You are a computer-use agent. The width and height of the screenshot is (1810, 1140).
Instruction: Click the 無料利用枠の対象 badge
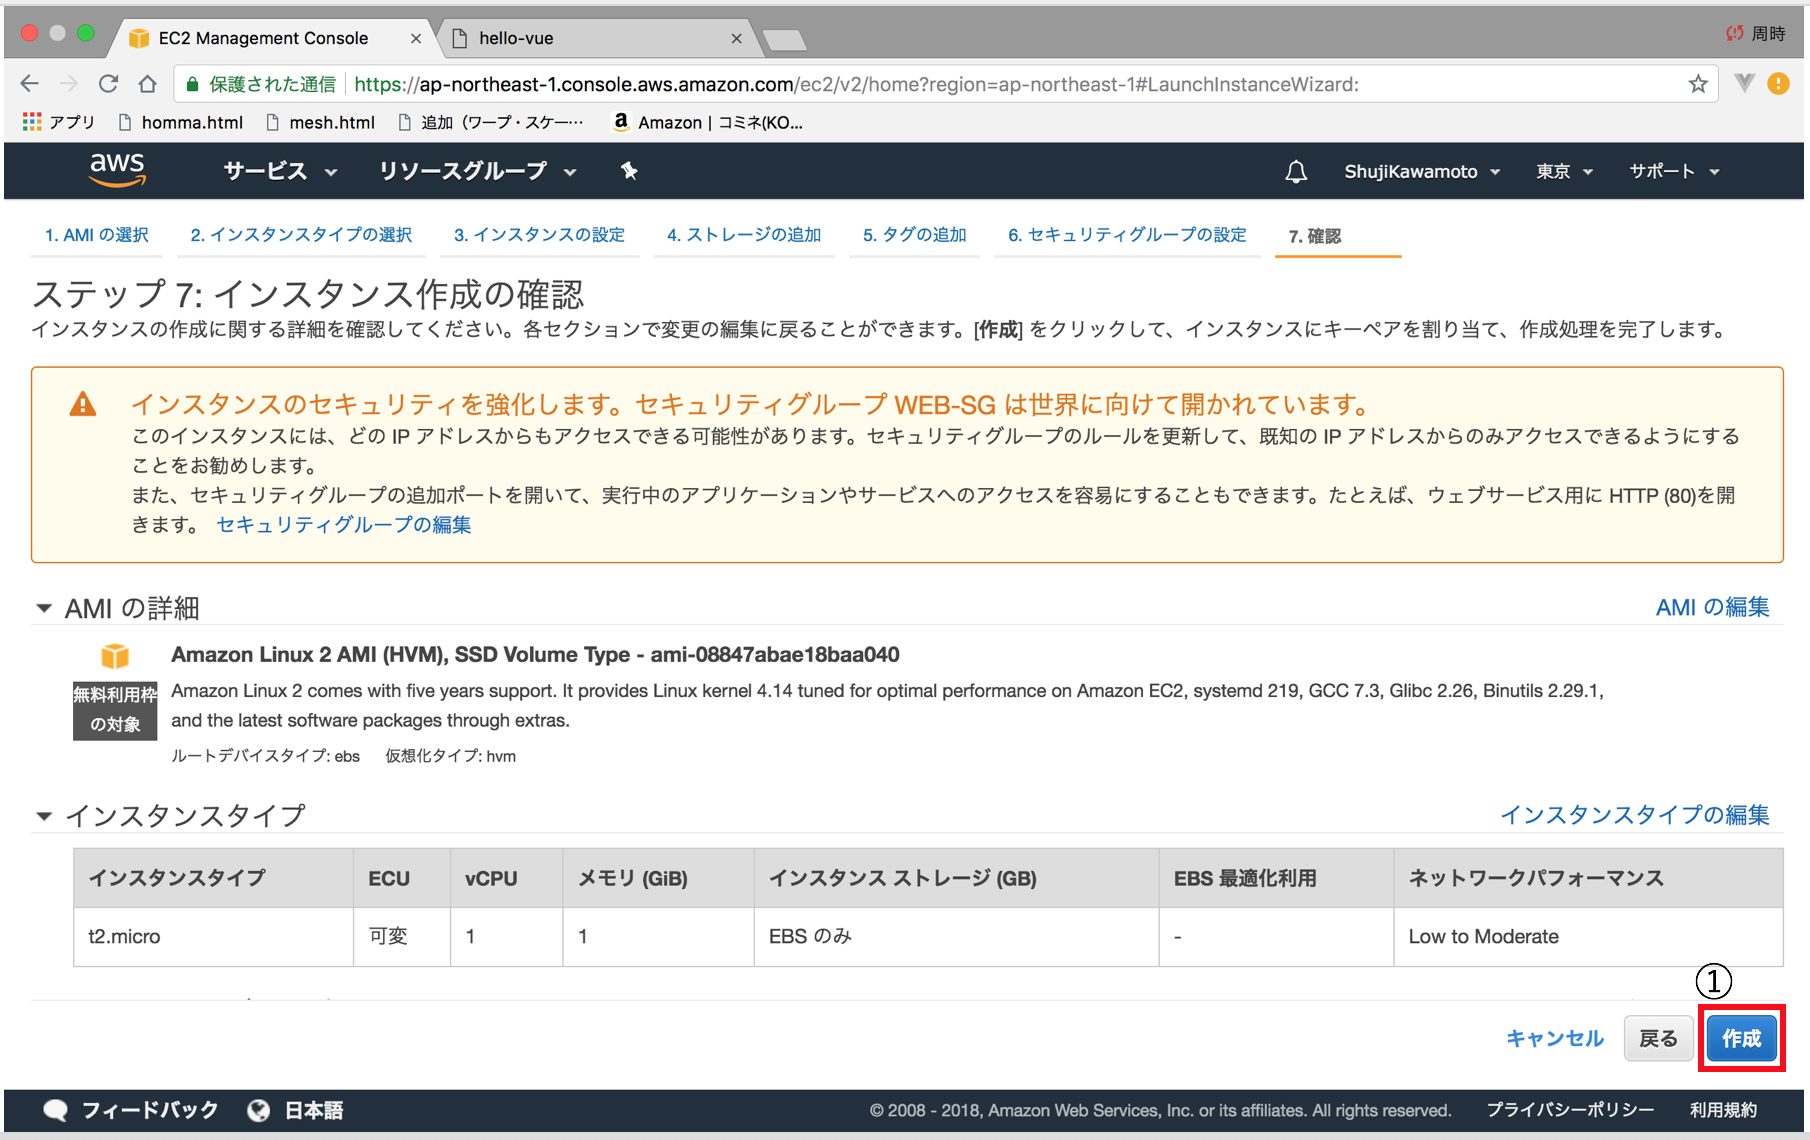(x=115, y=710)
